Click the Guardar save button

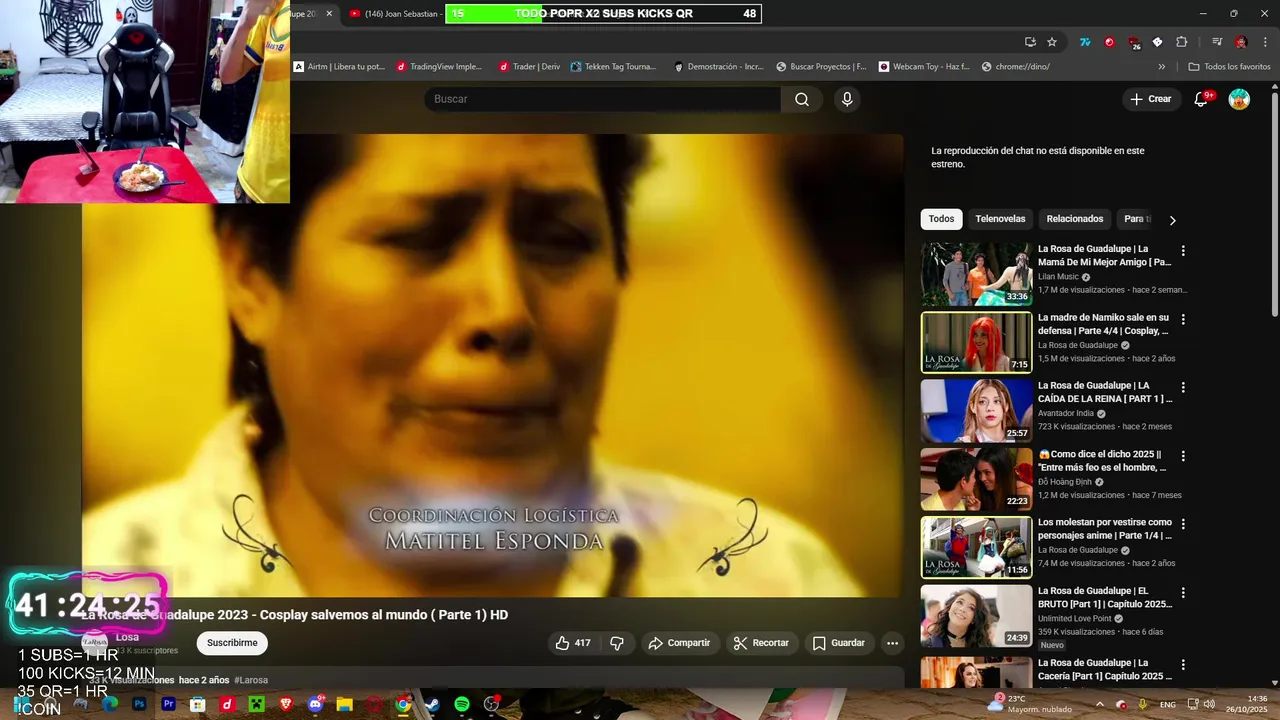tap(838, 643)
